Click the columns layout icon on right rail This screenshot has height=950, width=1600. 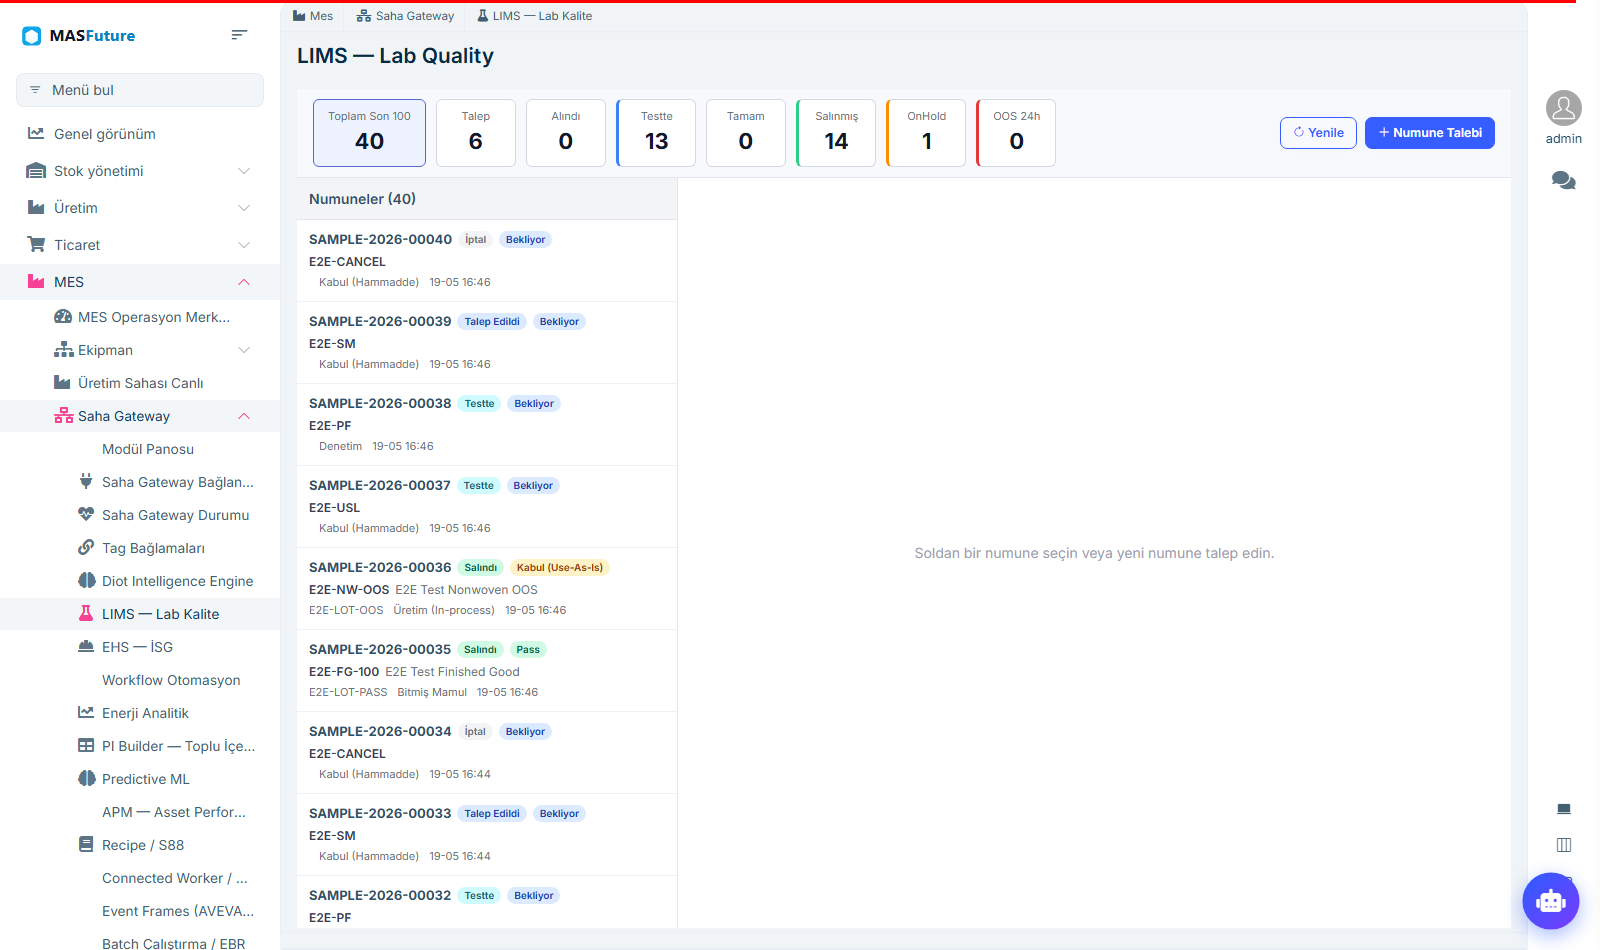point(1564,845)
